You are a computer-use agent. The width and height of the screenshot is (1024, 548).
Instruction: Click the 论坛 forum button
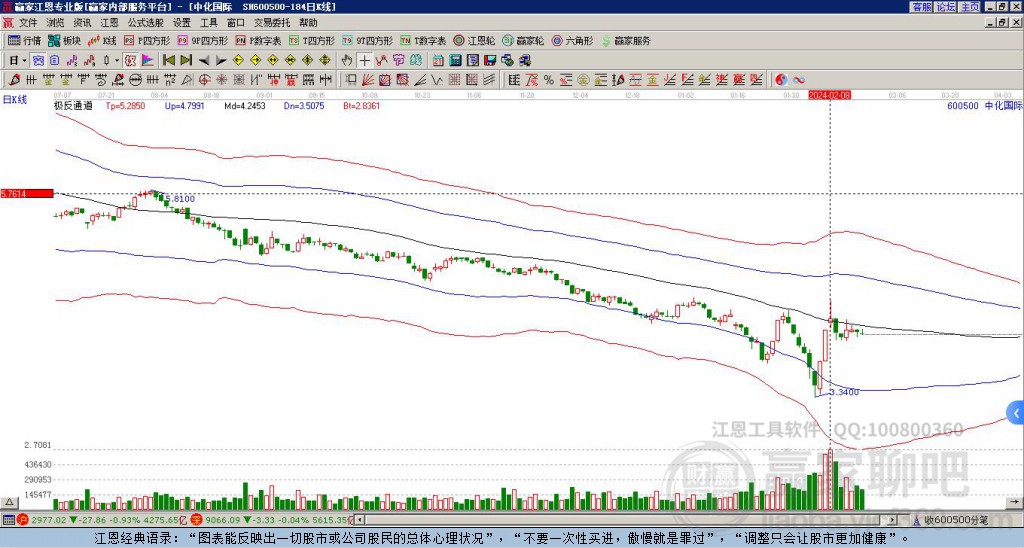click(x=945, y=7)
